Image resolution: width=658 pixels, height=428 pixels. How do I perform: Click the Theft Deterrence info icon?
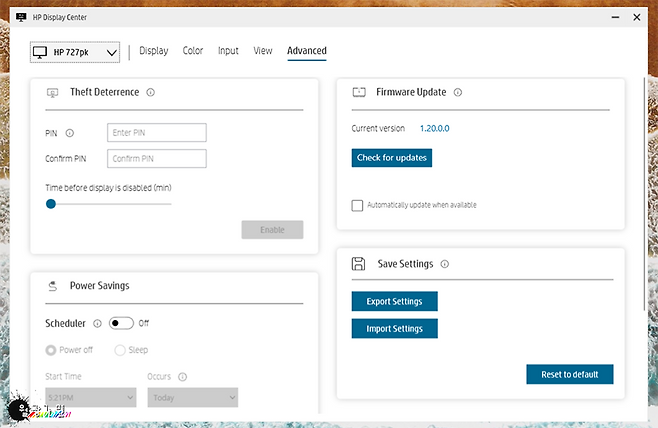pyautogui.click(x=150, y=92)
